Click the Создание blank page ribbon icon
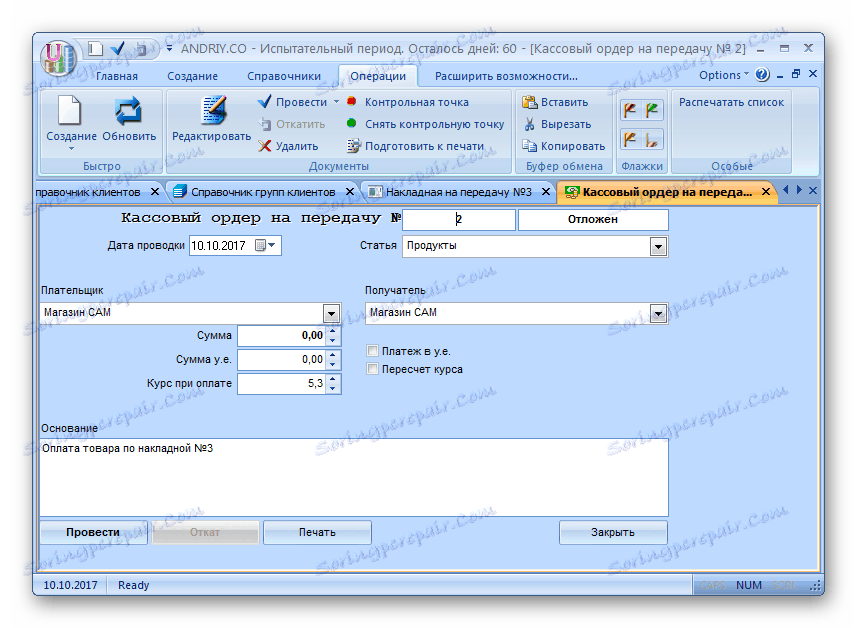This screenshot has height=628, width=857. point(70,110)
